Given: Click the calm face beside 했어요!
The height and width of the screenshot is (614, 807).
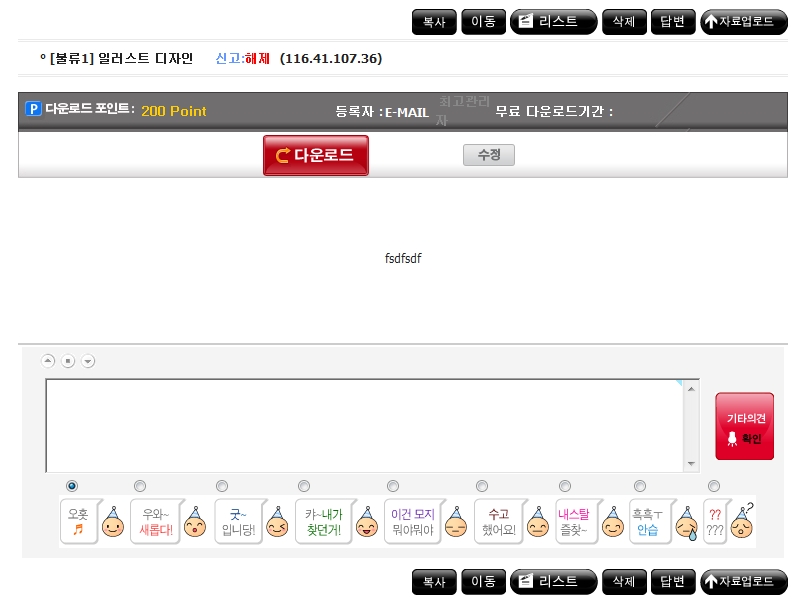Looking at the screenshot, I should pyautogui.click(x=538, y=522).
